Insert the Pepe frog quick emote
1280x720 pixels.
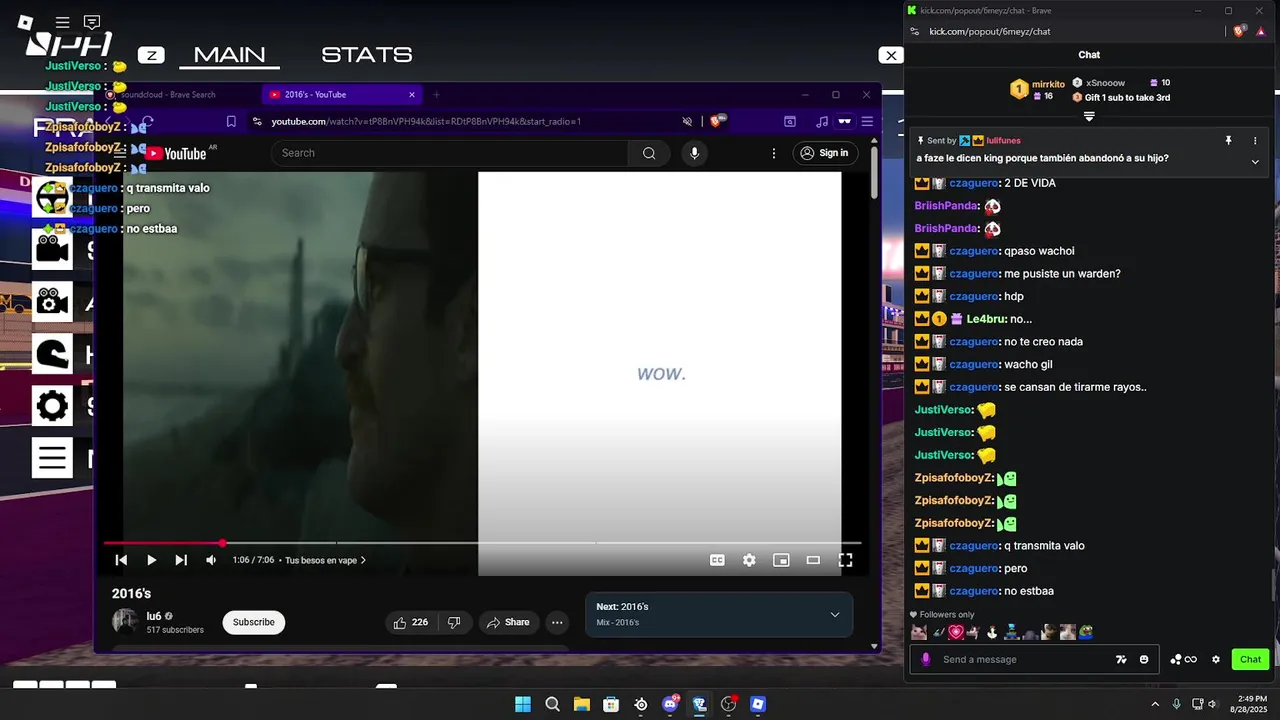coord(1085,632)
